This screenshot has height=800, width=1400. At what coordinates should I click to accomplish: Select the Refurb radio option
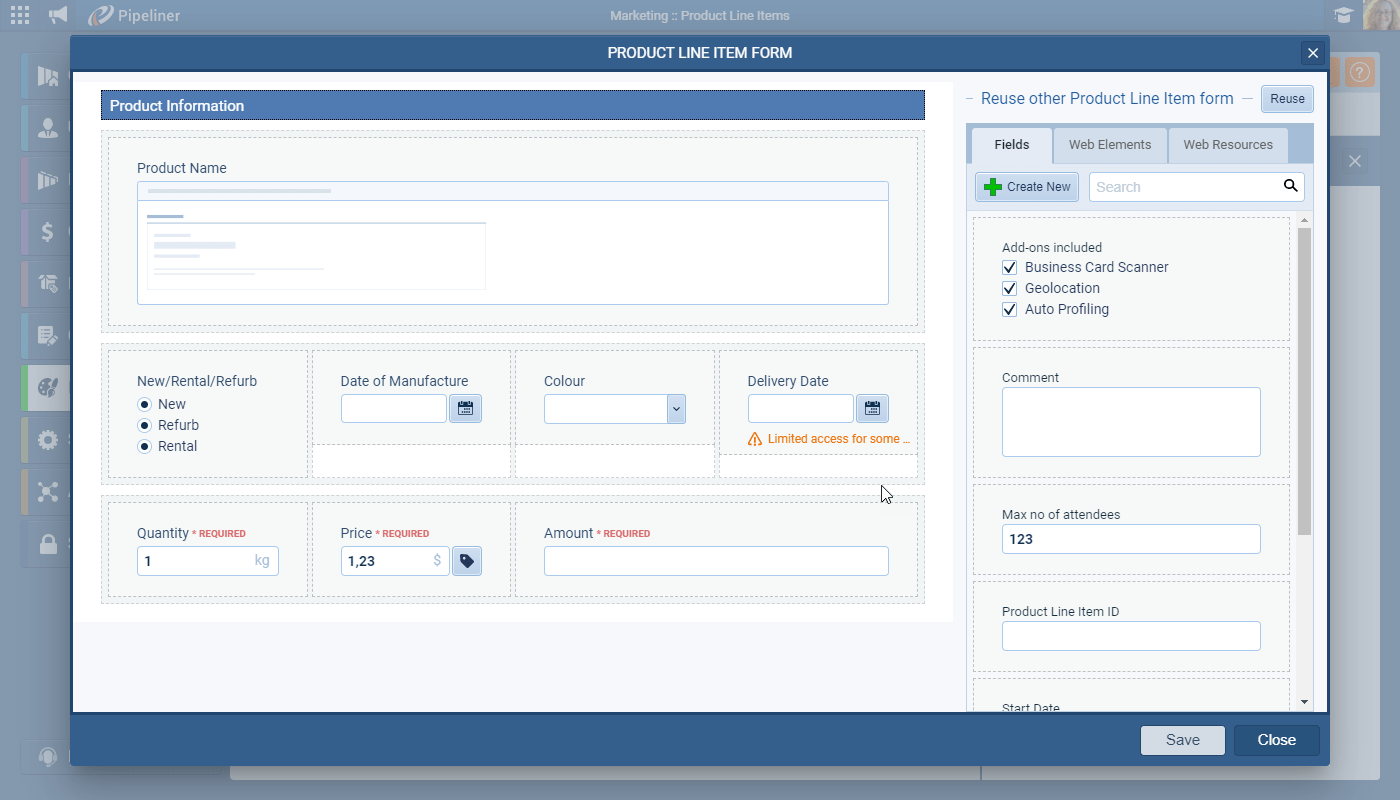pos(145,425)
